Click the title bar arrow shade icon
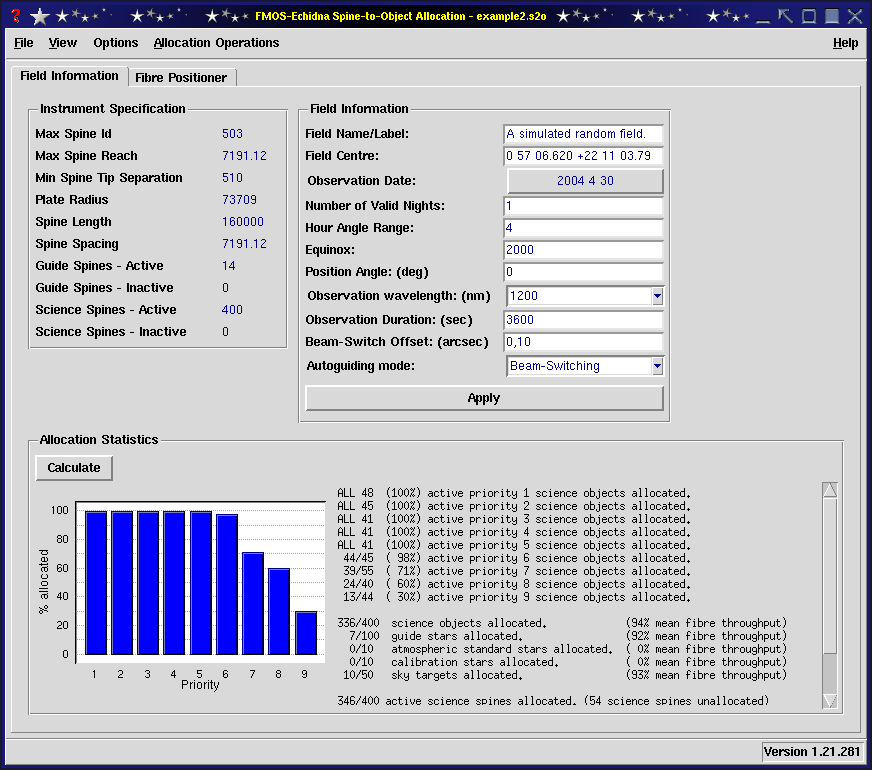The height and width of the screenshot is (770, 872). (786, 16)
